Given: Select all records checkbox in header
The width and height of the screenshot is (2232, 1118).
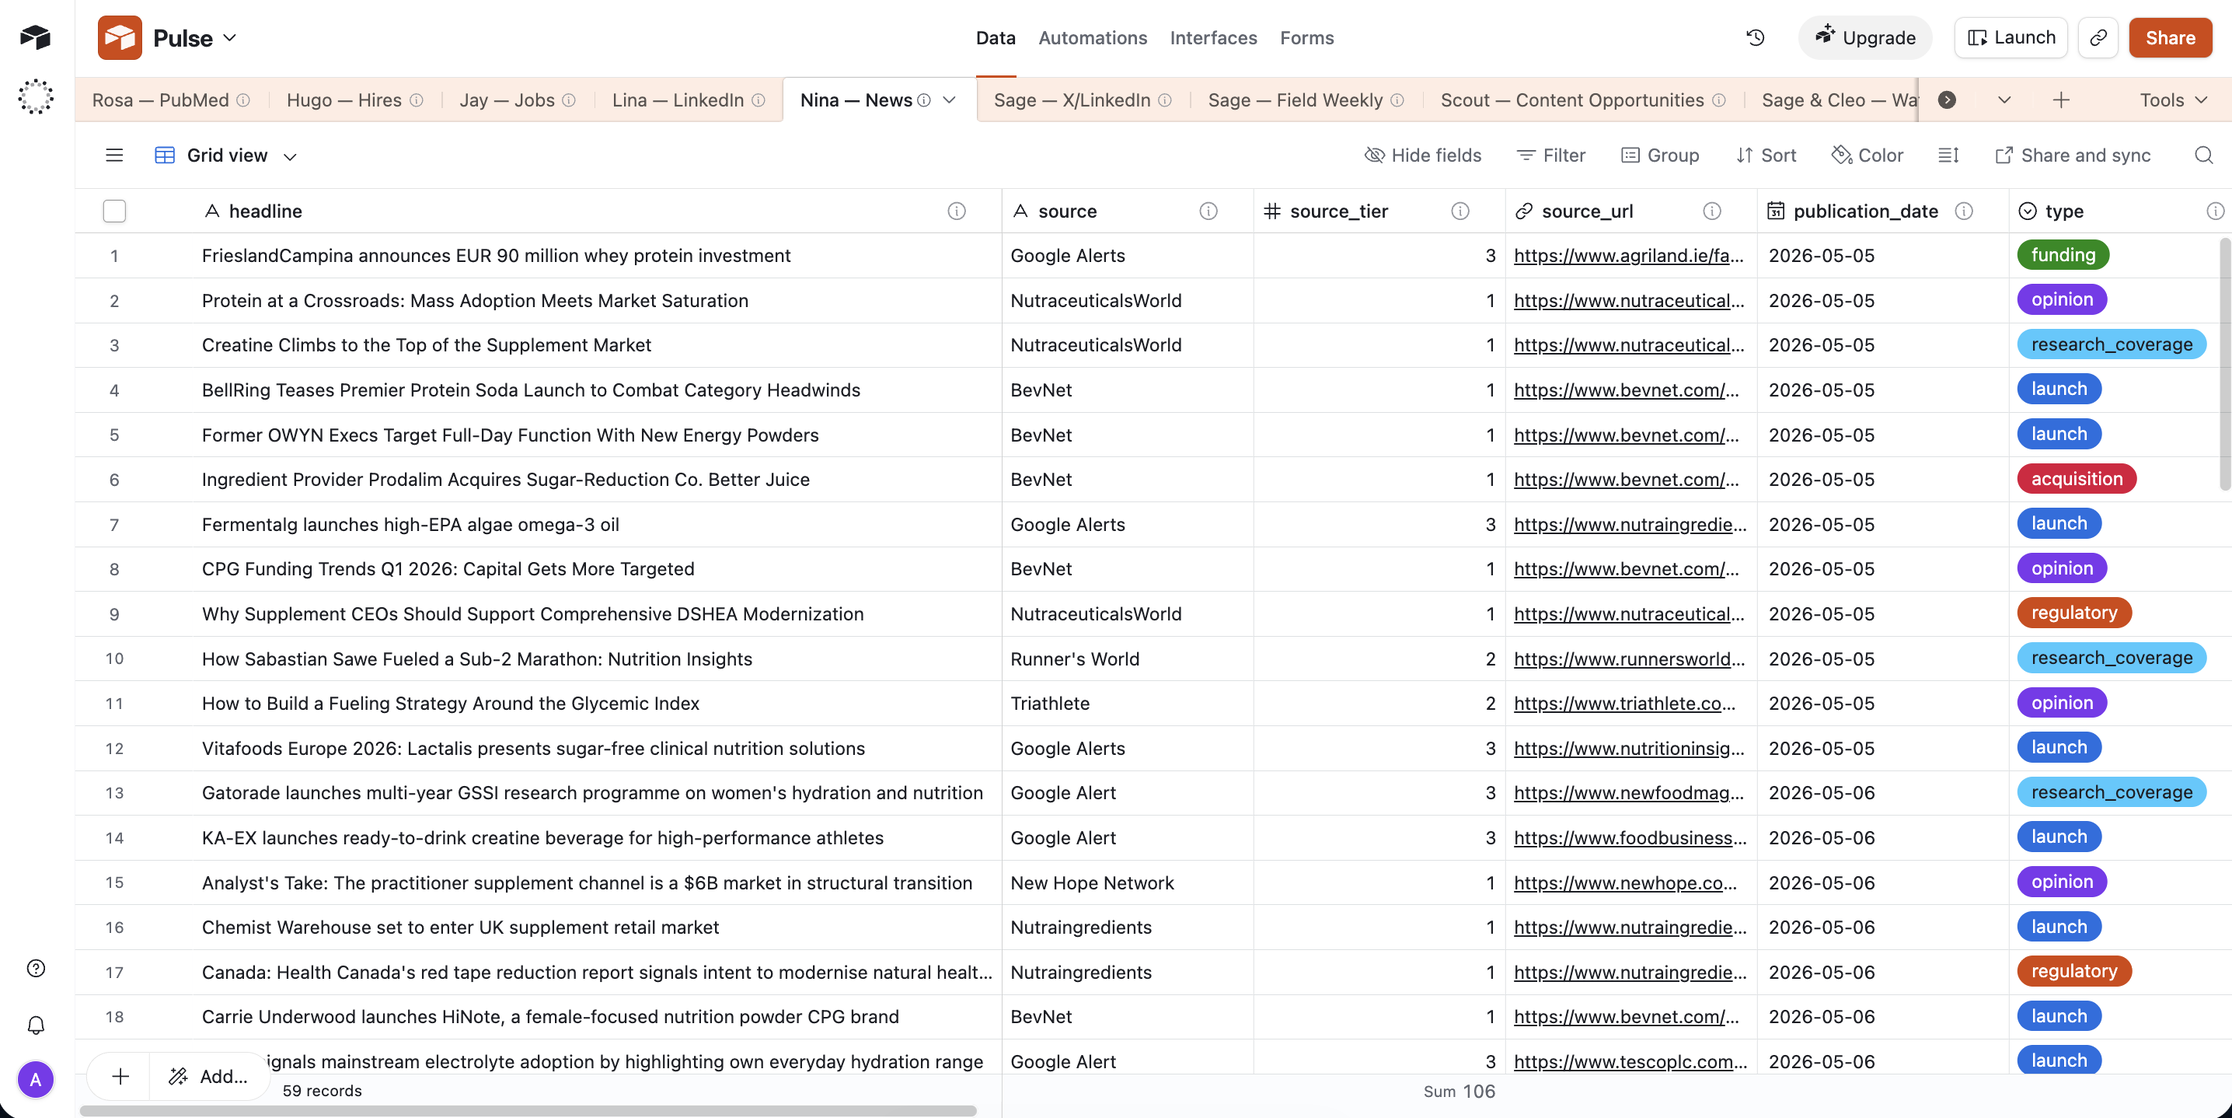Looking at the screenshot, I should pos(114,211).
